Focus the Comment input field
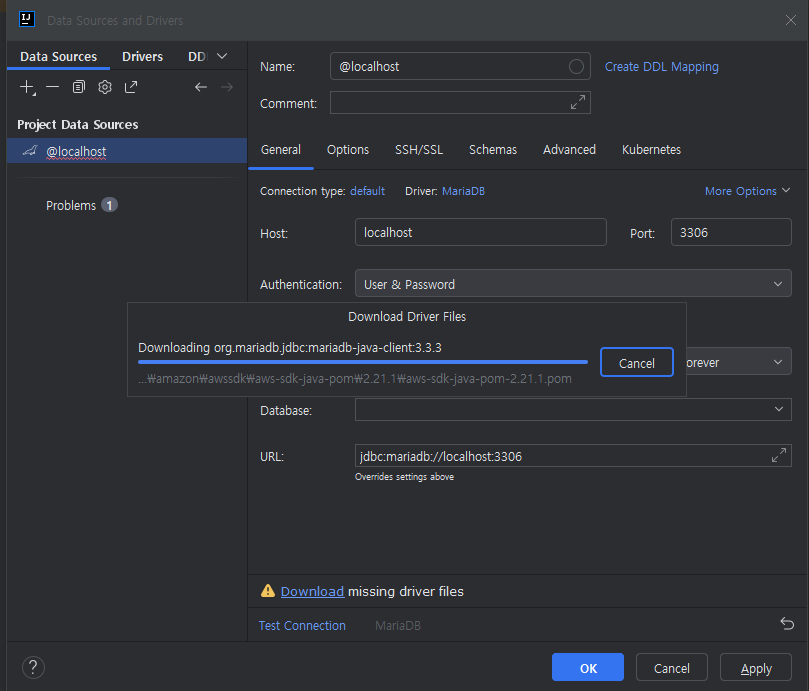 click(x=460, y=102)
